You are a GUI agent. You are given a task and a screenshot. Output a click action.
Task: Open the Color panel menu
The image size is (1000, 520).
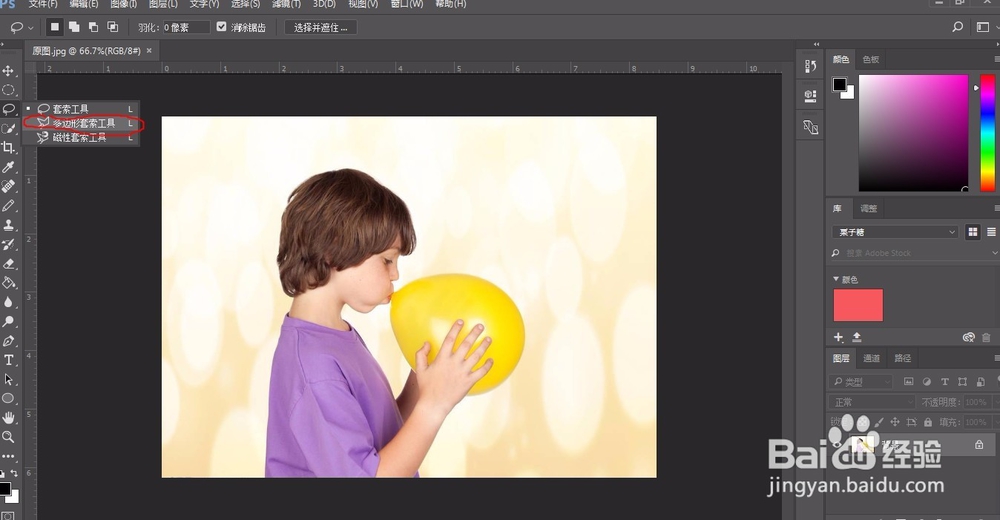(996, 59)
